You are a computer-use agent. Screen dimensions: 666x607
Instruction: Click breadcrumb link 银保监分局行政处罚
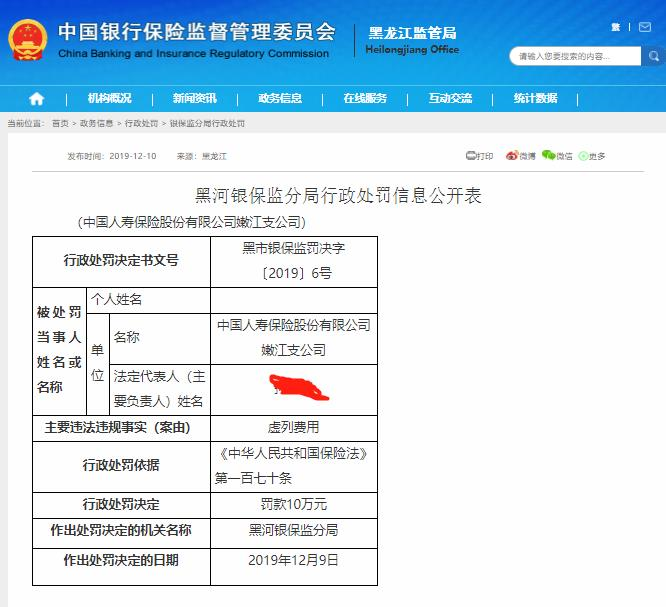click(x=207, y=124)
